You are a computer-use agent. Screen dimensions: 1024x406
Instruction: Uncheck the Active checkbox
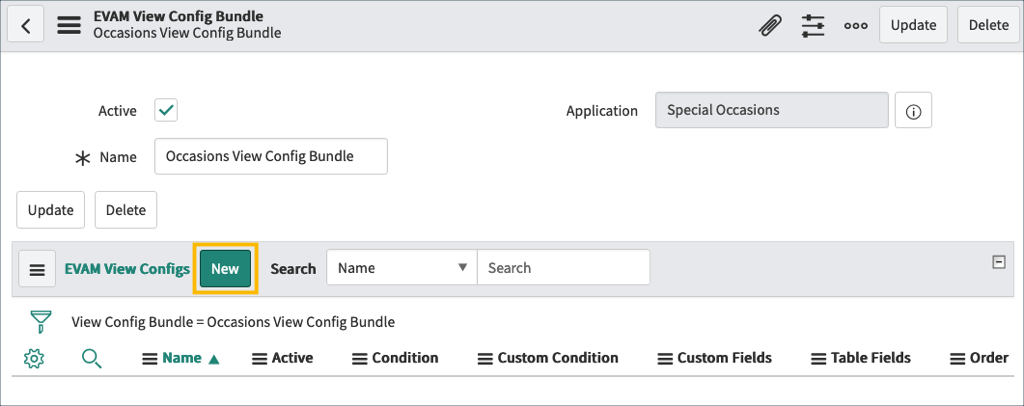(x=166, y=110)
